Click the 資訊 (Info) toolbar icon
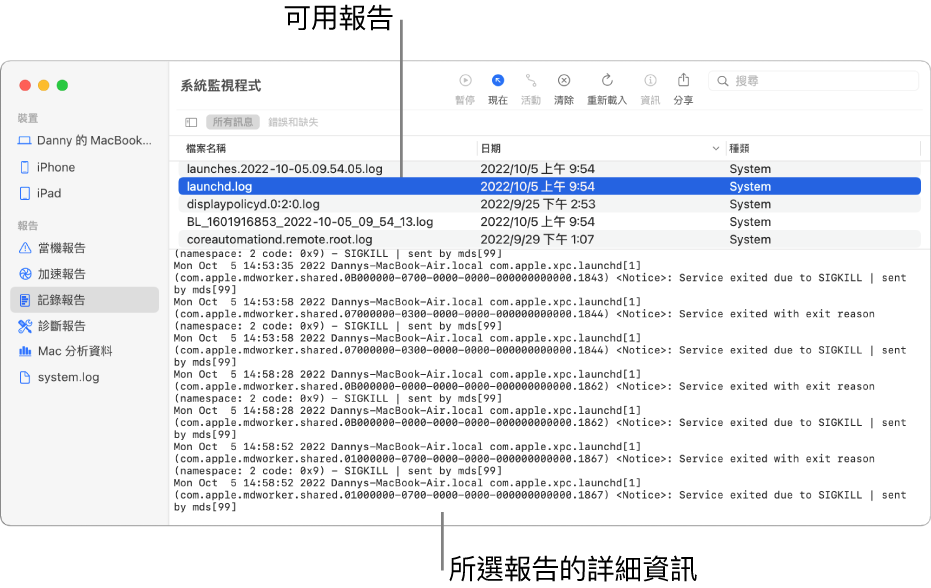The width and height of the screenshot is (931, 588). [650, 81]
